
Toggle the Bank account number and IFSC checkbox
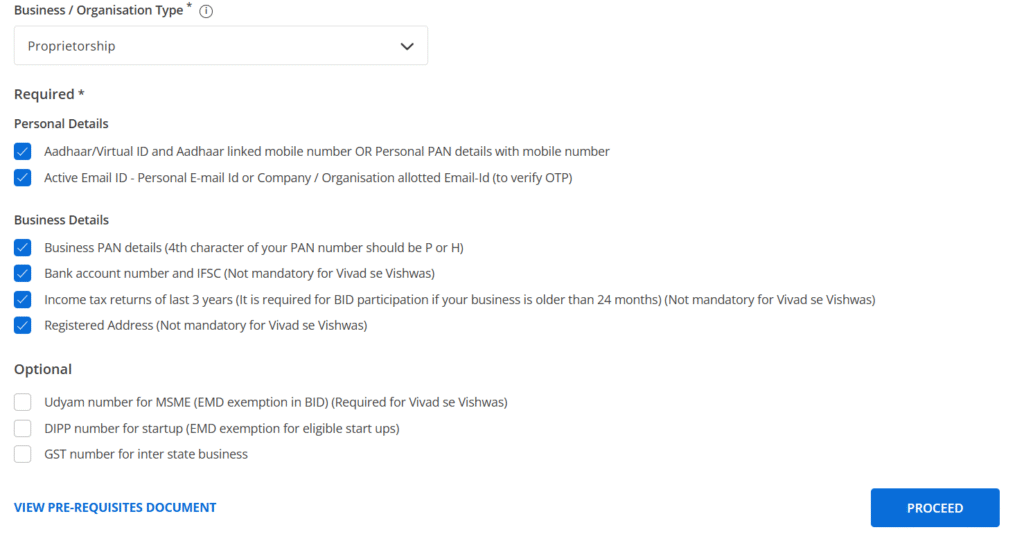click(23, 273)
